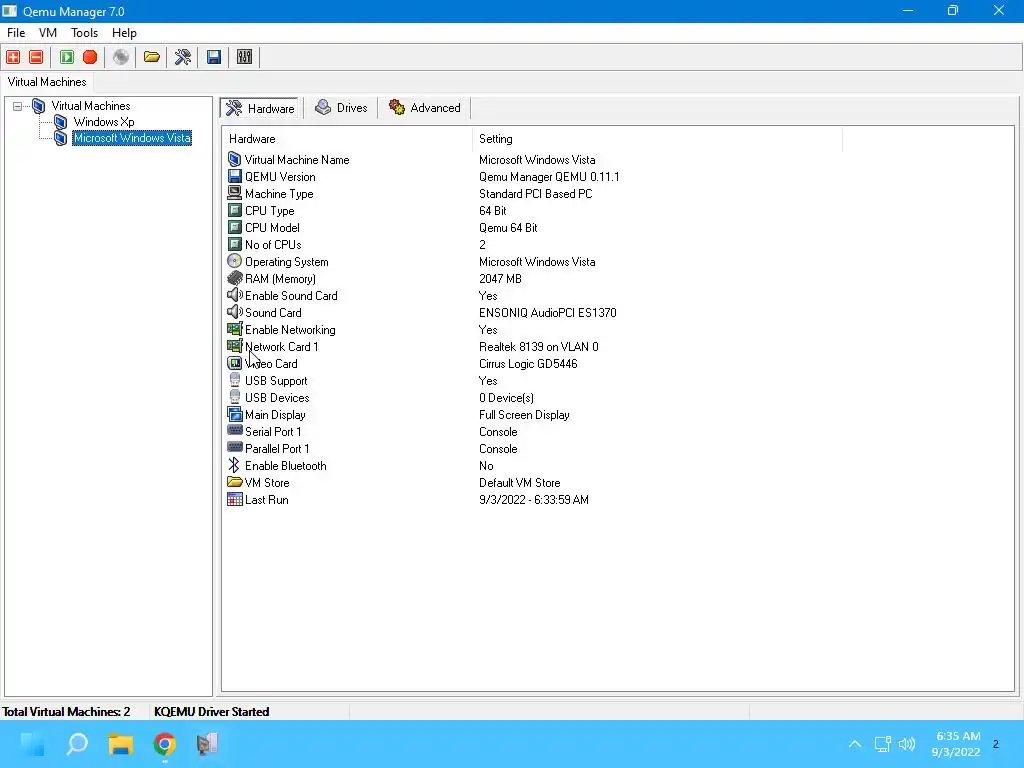Click the Virtual Machine Name row icon
The image size is (1024, 768).
click(x=234, y=159)
